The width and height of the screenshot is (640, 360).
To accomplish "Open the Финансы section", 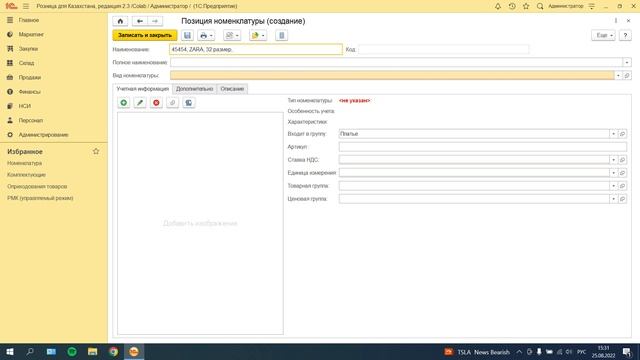I will pos(29,91).
